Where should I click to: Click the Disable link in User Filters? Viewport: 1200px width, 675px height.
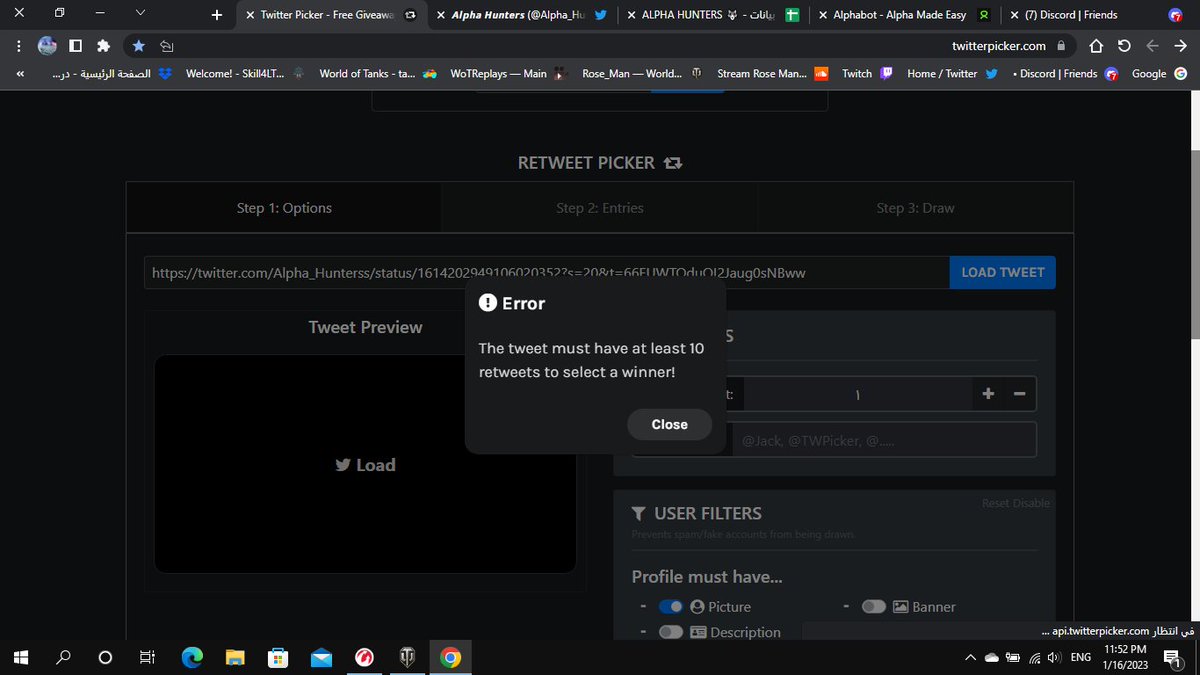1032,503
